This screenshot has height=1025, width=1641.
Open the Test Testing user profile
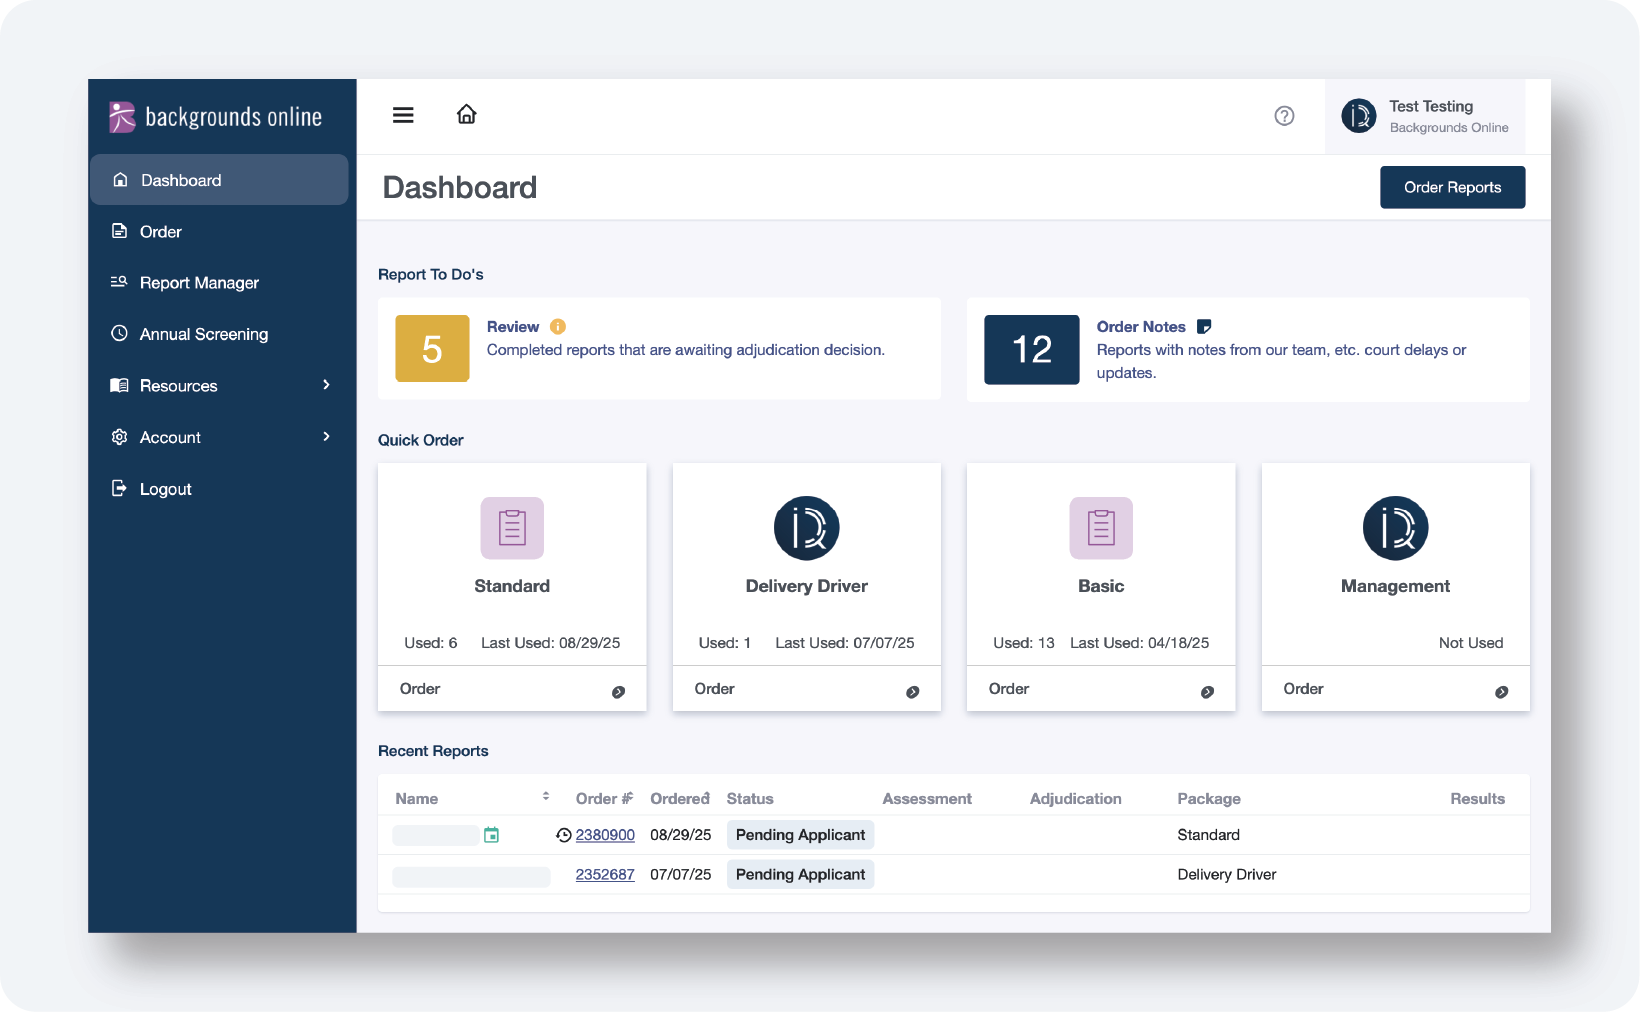1426,117
